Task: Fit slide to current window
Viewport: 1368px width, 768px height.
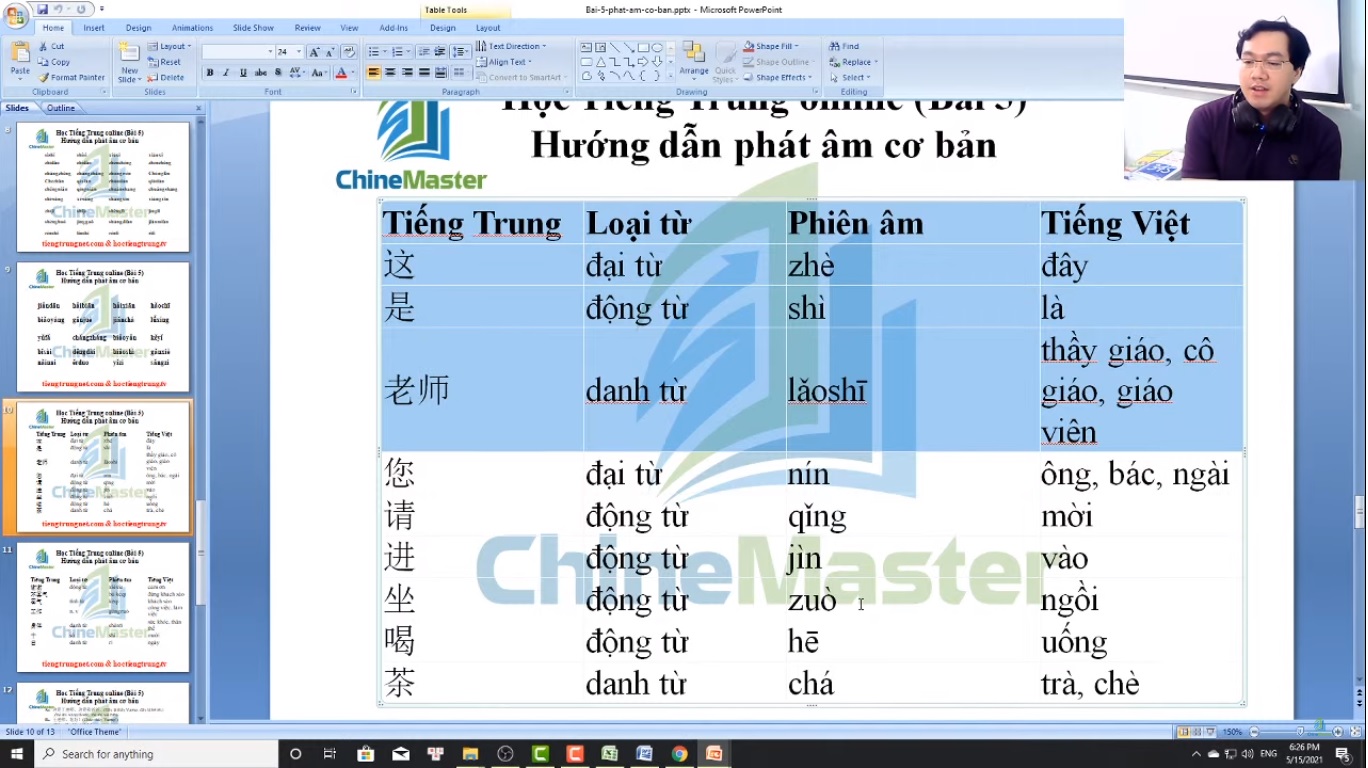Action: point(1357,732)
